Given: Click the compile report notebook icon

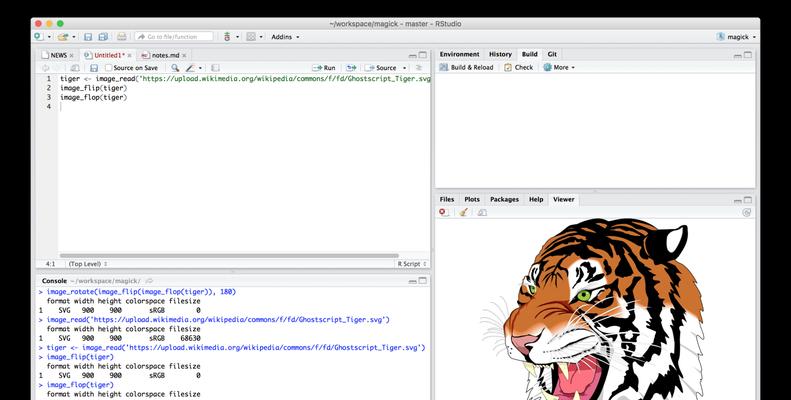Looking at the screenshot, I should pyautogui.click(x=215, y=68).
